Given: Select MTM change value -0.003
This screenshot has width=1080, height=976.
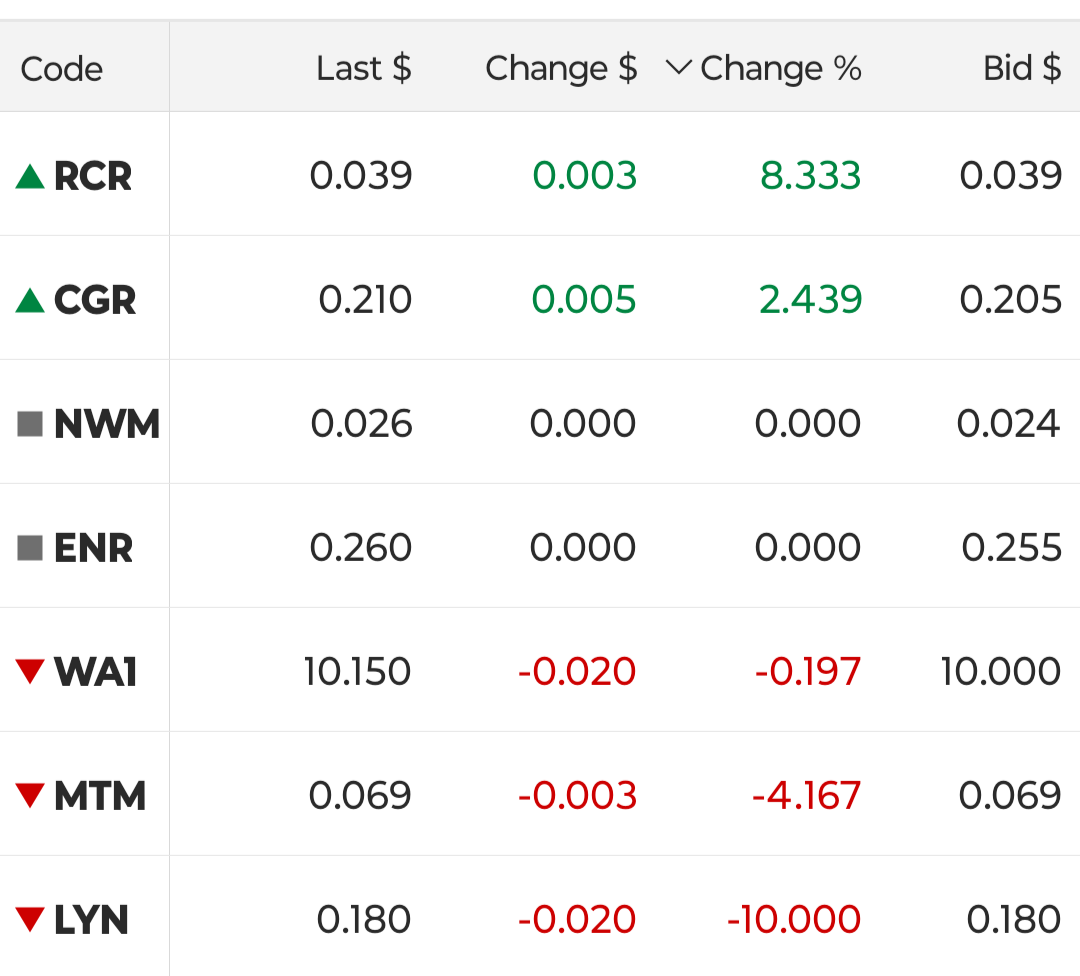Looking at the screenshot, I should [x=577, y=796].
